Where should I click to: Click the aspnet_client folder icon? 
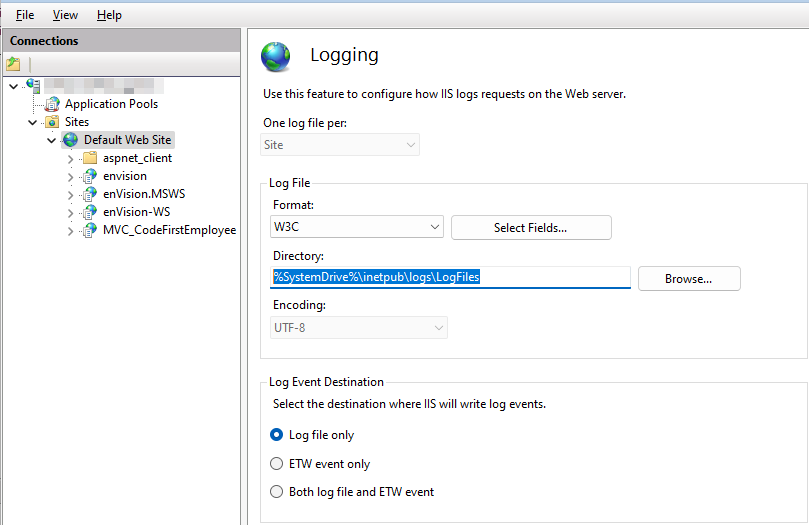tap(90, 158)
